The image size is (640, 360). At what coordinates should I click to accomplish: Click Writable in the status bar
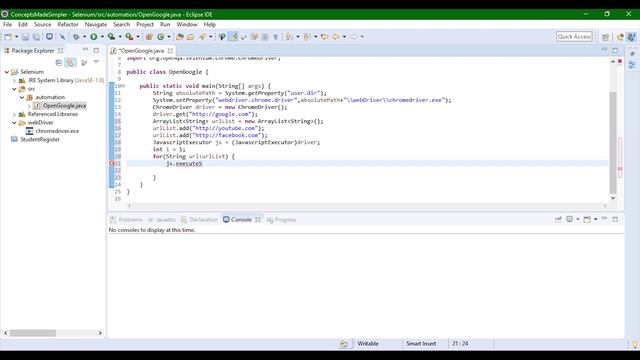pyautogui.click(x=368, y=344)
